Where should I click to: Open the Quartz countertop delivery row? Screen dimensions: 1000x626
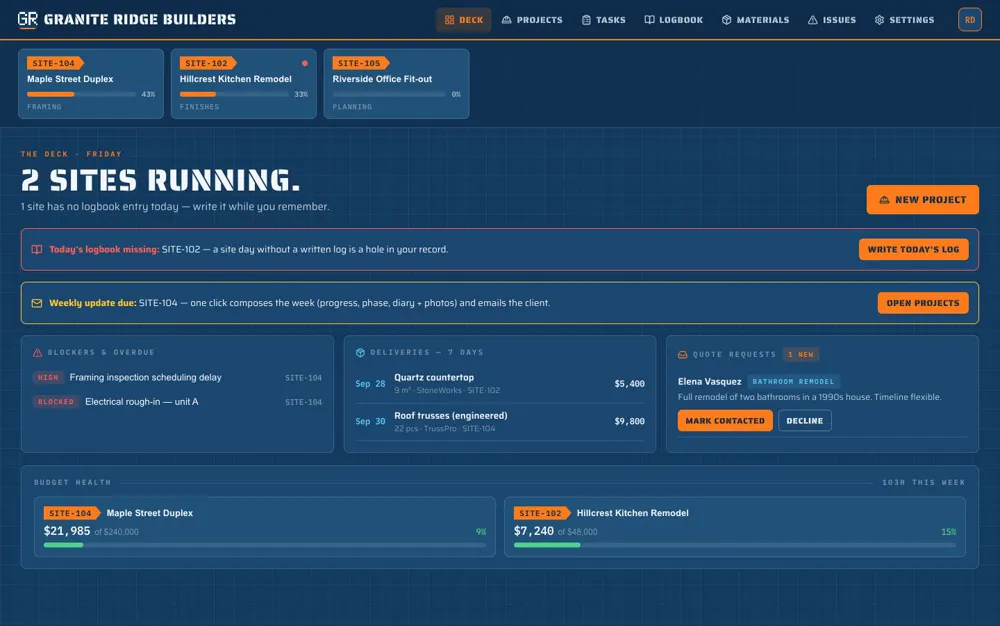(x=500, y=384)
